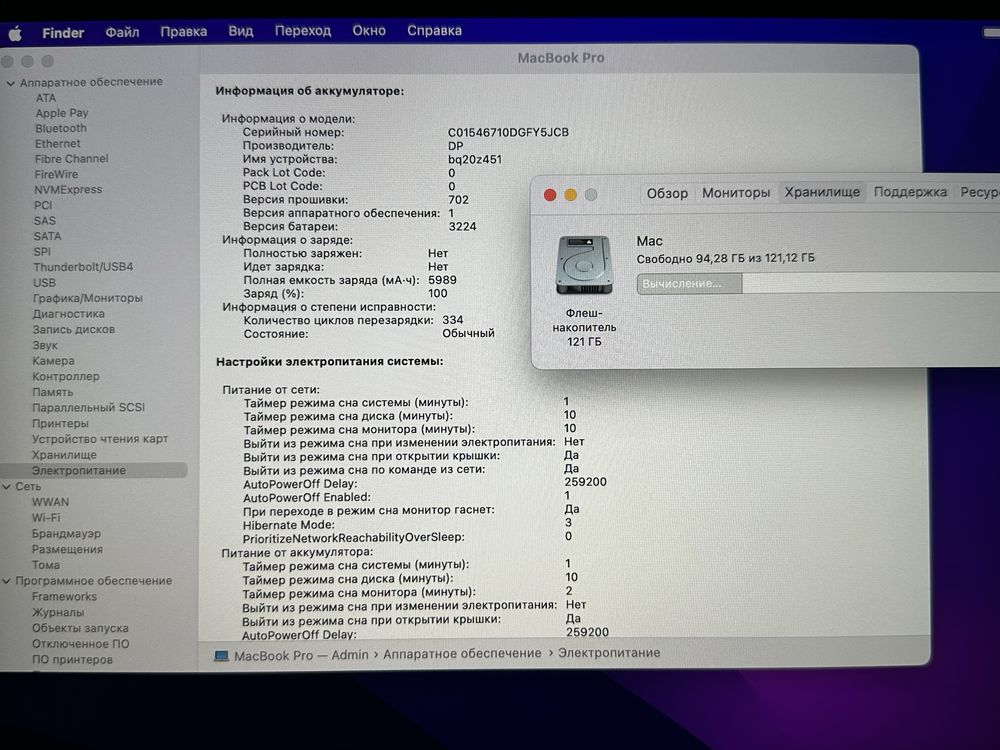Select SAS in the sidebar
Image resolution: width=1000 pixels, height=750 pixels.
tap(45, 221)
